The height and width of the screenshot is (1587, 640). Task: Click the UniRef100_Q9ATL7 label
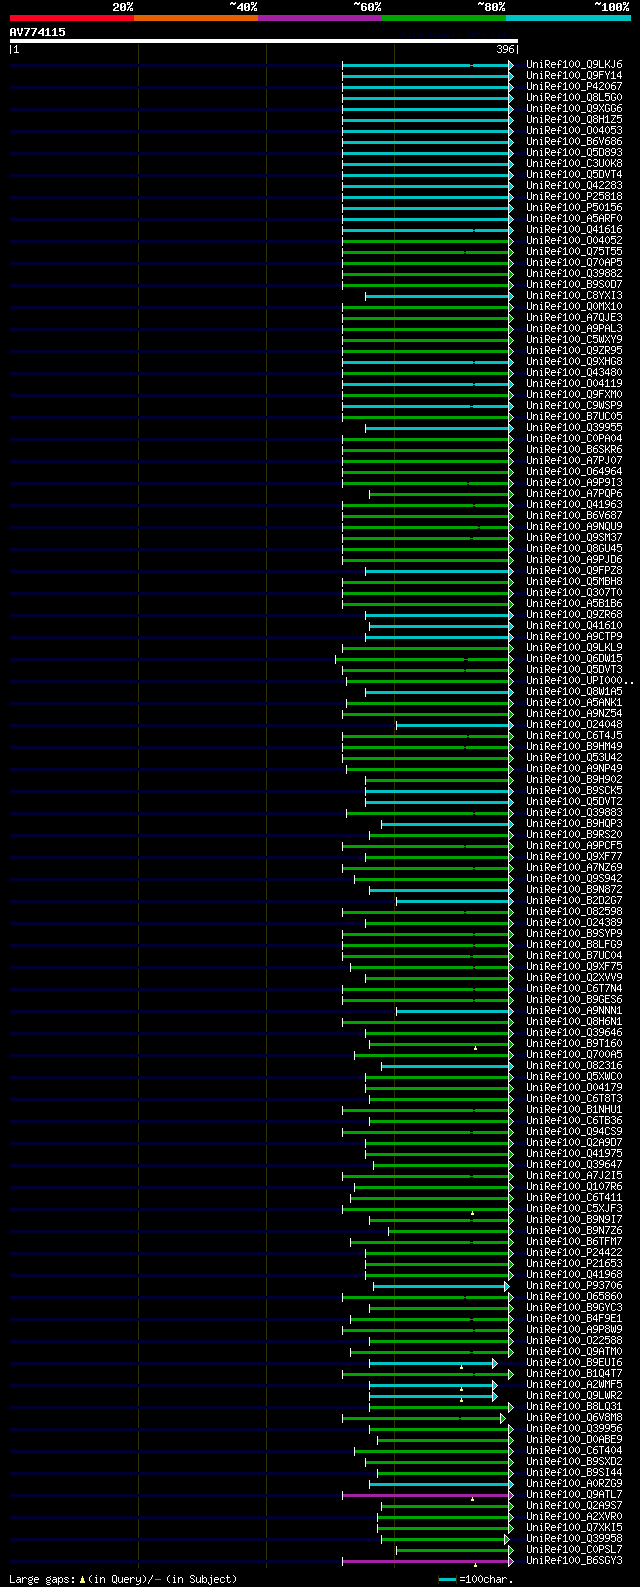click(574, 1494)
